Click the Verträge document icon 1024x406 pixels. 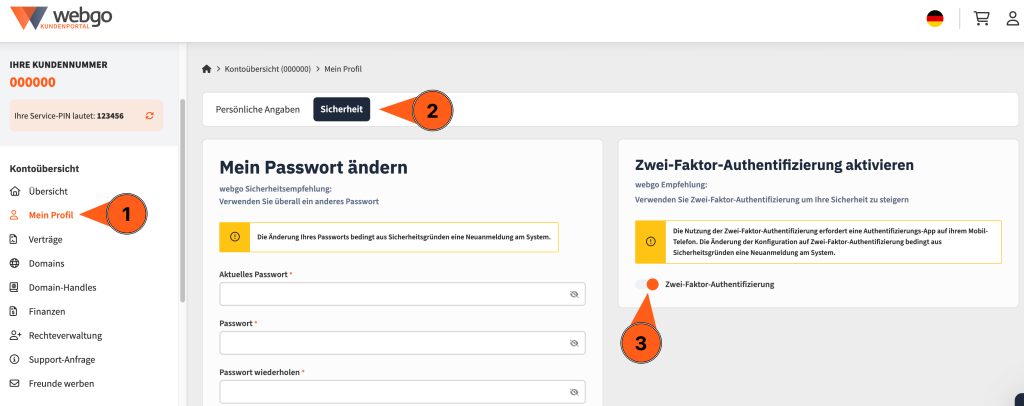[x=14, y=240]
